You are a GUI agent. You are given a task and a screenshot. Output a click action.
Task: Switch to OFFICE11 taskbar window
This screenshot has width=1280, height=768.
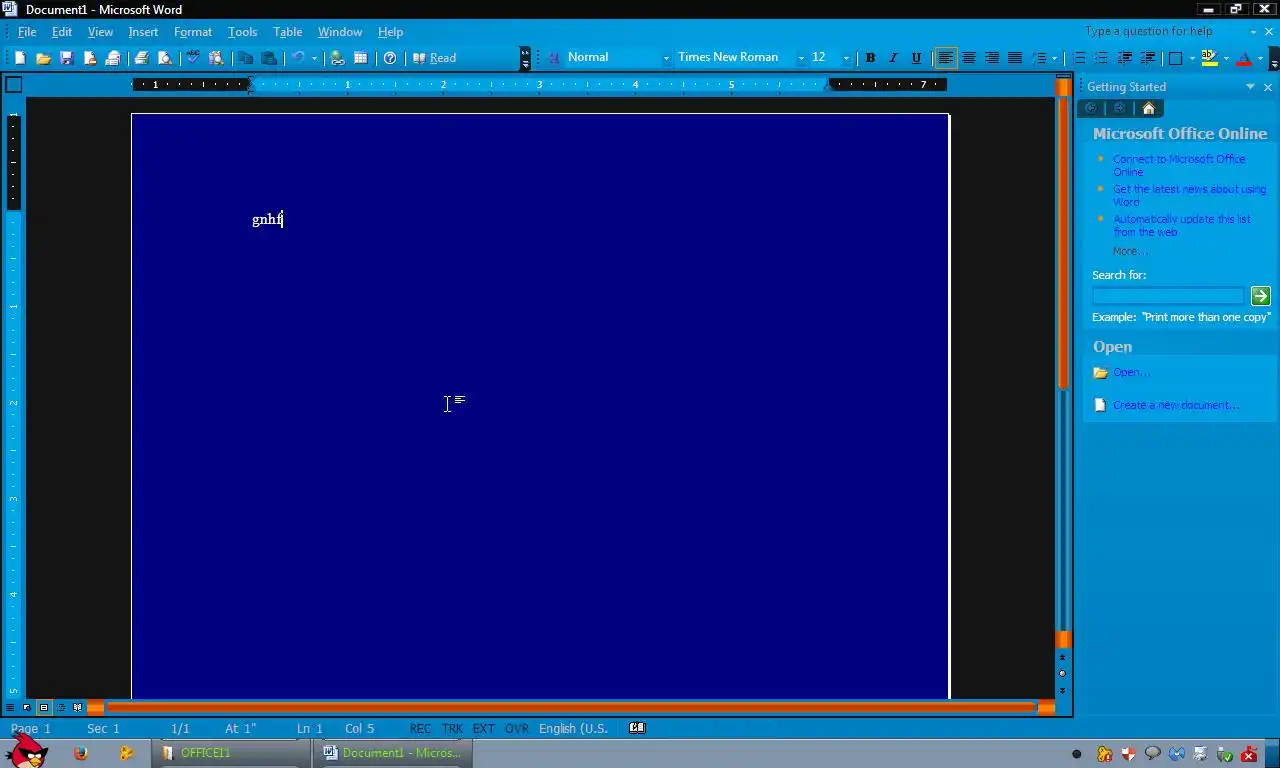[x=232, y=753]
